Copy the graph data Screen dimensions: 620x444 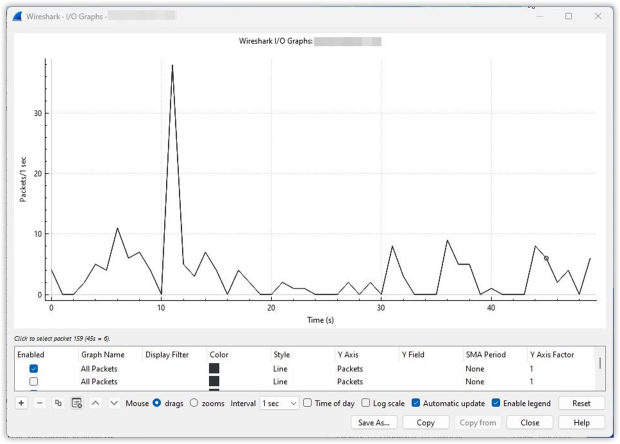(x=425, y=423)
